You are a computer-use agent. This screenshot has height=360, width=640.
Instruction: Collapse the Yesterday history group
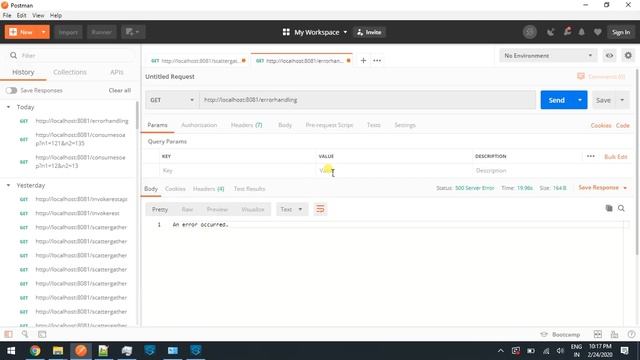pyautogui.click(x=8, y=185)
